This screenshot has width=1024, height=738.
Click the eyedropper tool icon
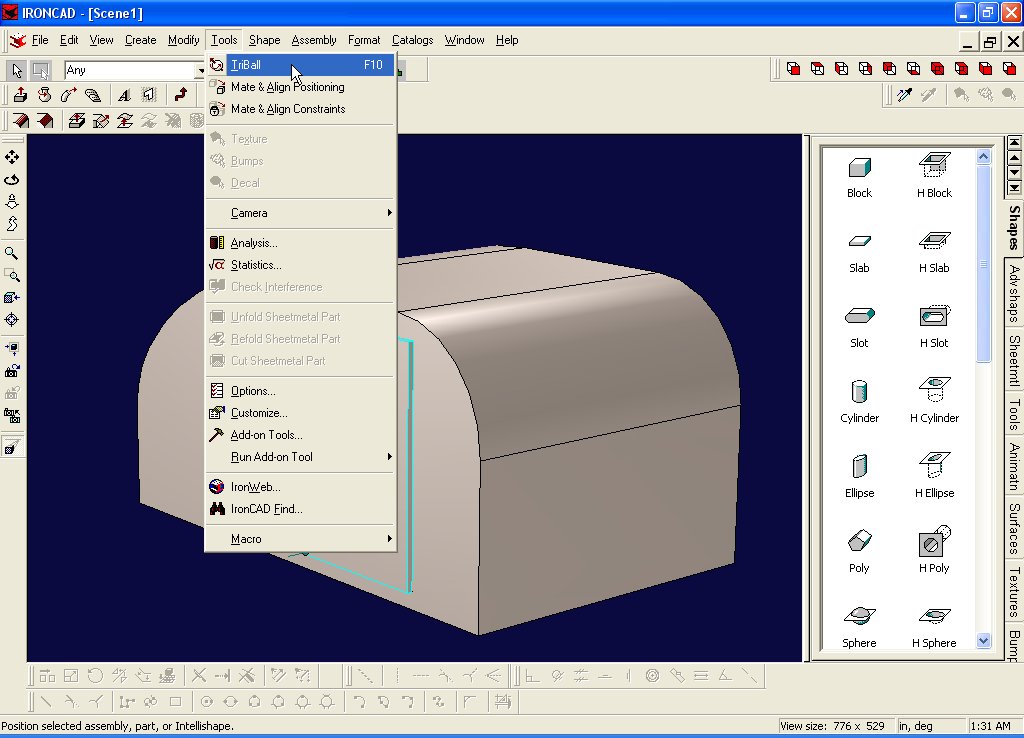[904, 95]
